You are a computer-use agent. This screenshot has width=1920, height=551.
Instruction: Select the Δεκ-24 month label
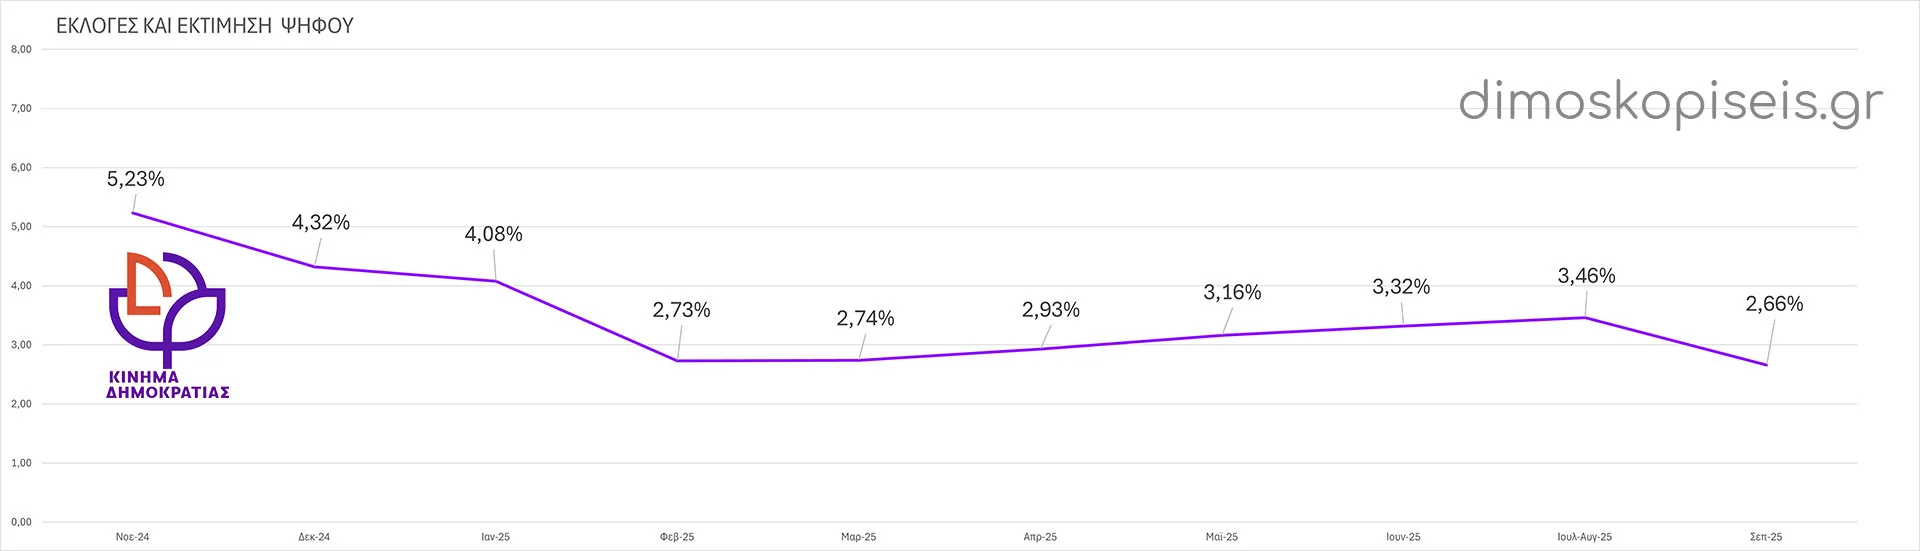coord(314,537)
